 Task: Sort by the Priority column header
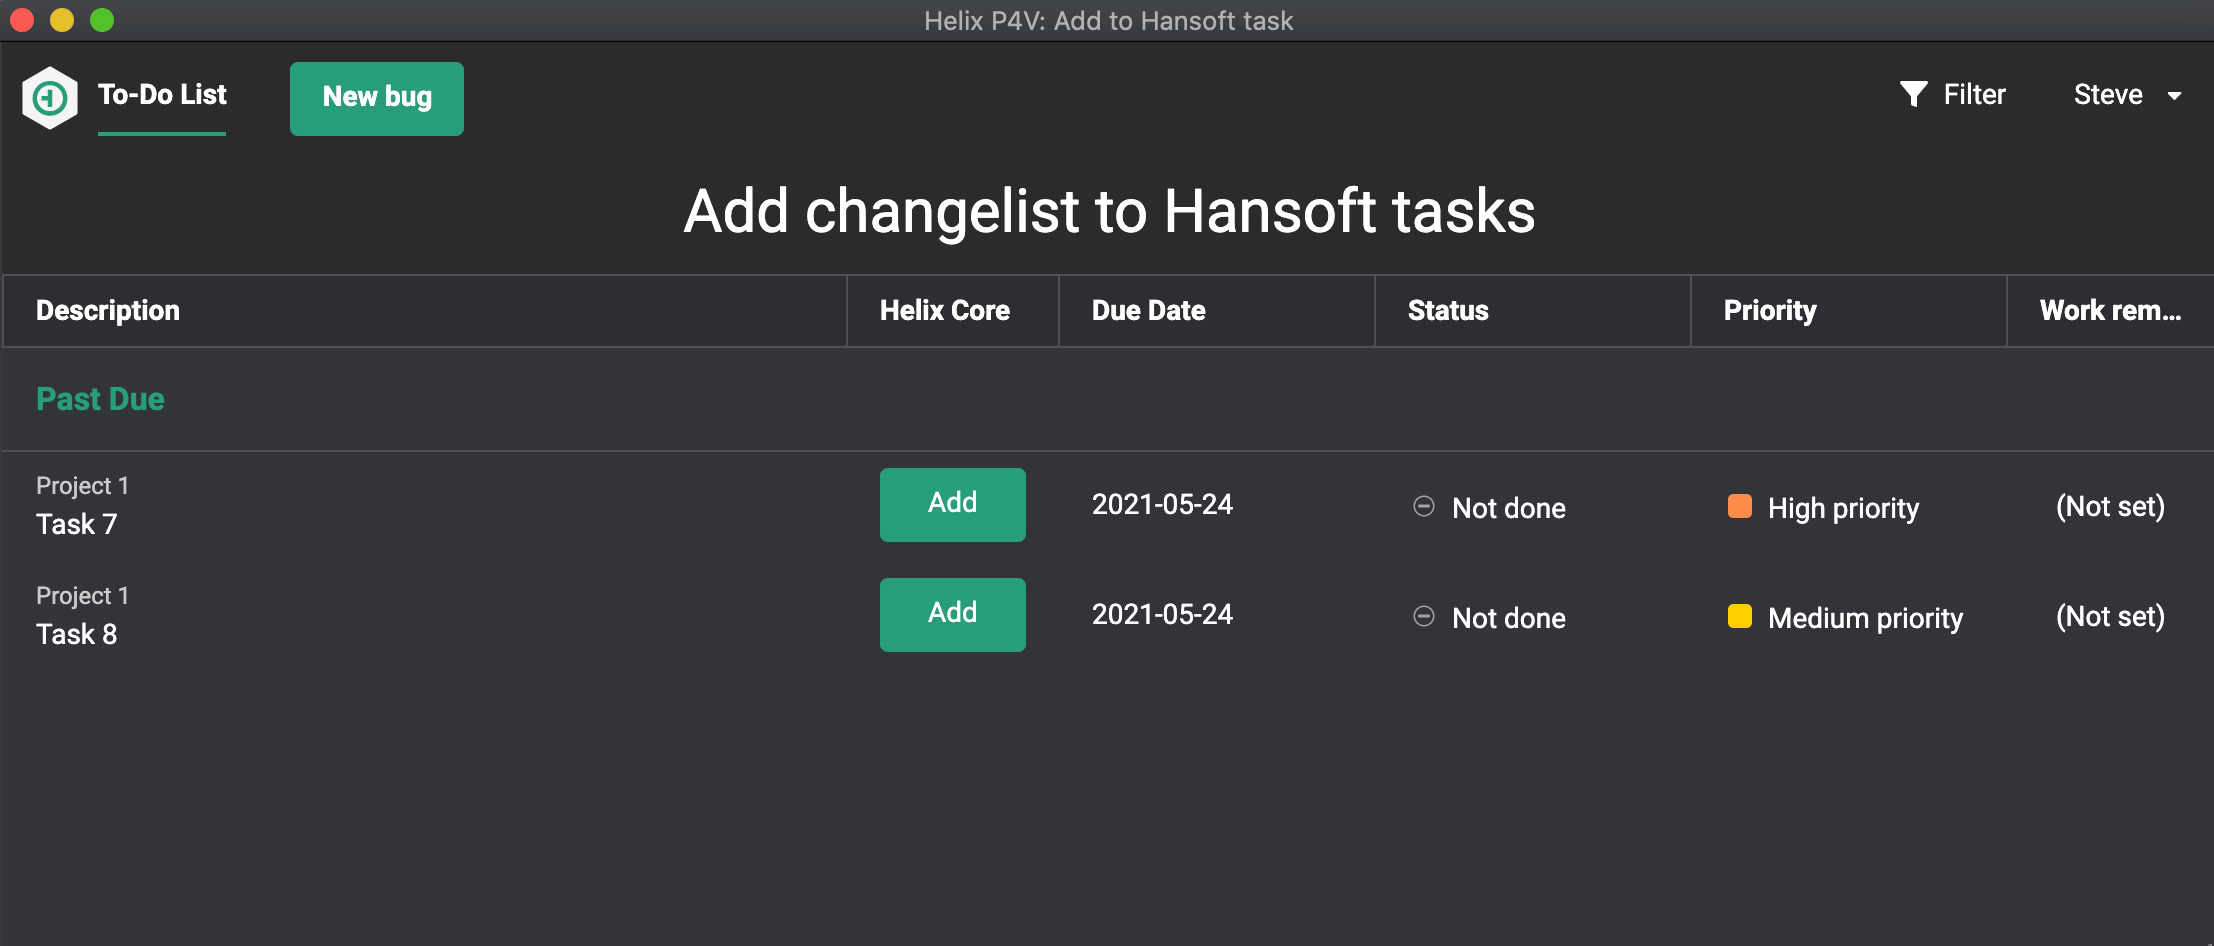coord(1769,311)
